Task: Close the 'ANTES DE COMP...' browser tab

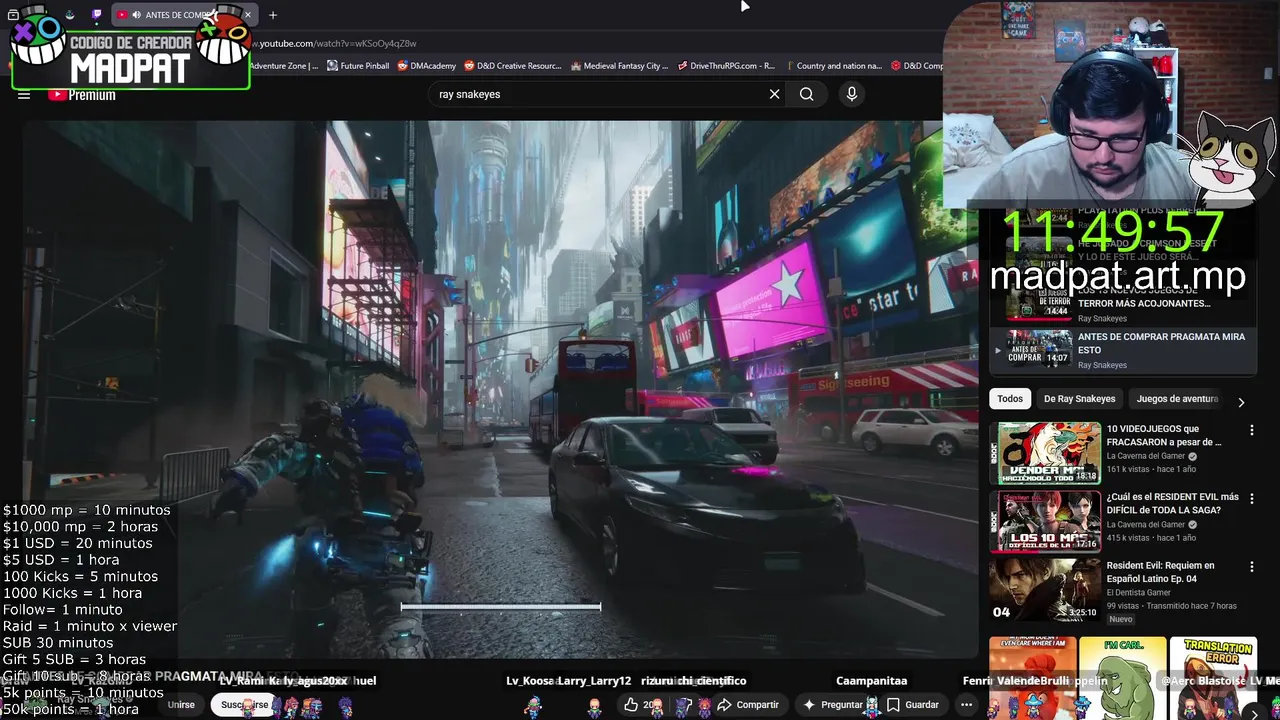Action: [x=247, y=15]
